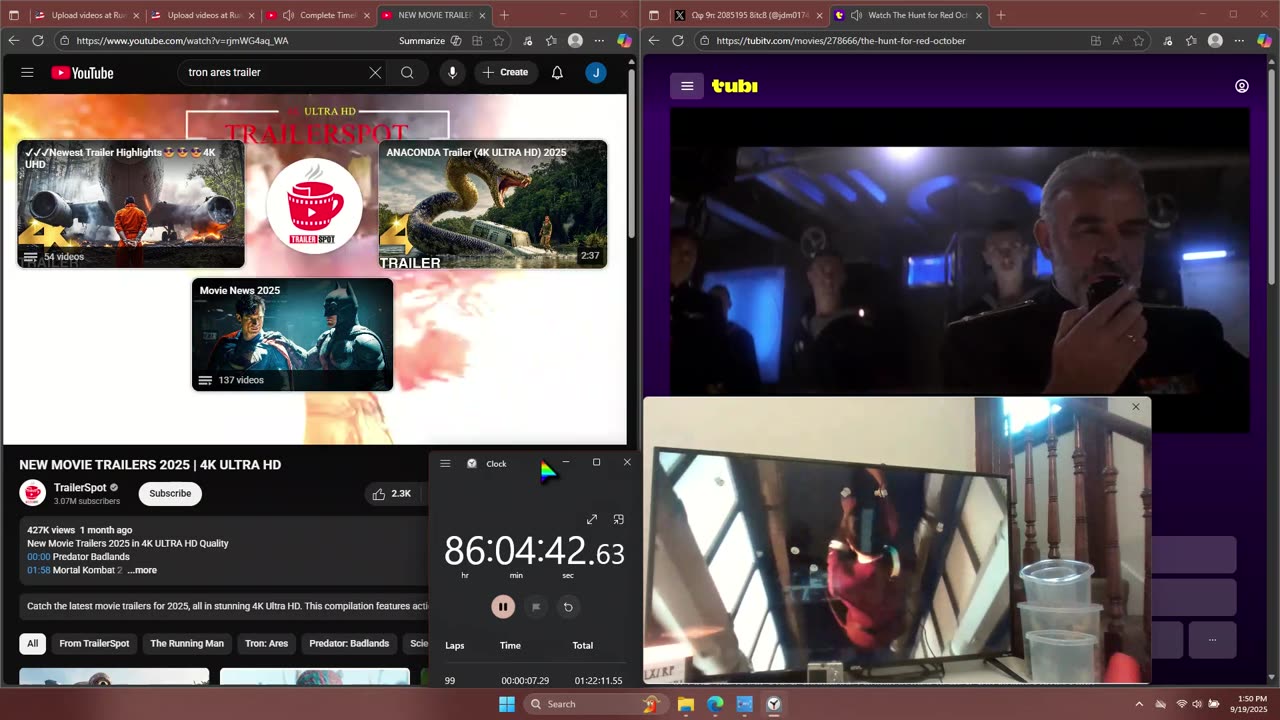
Task: Start YouTube voice search with microphone
Action: [453, 72]
